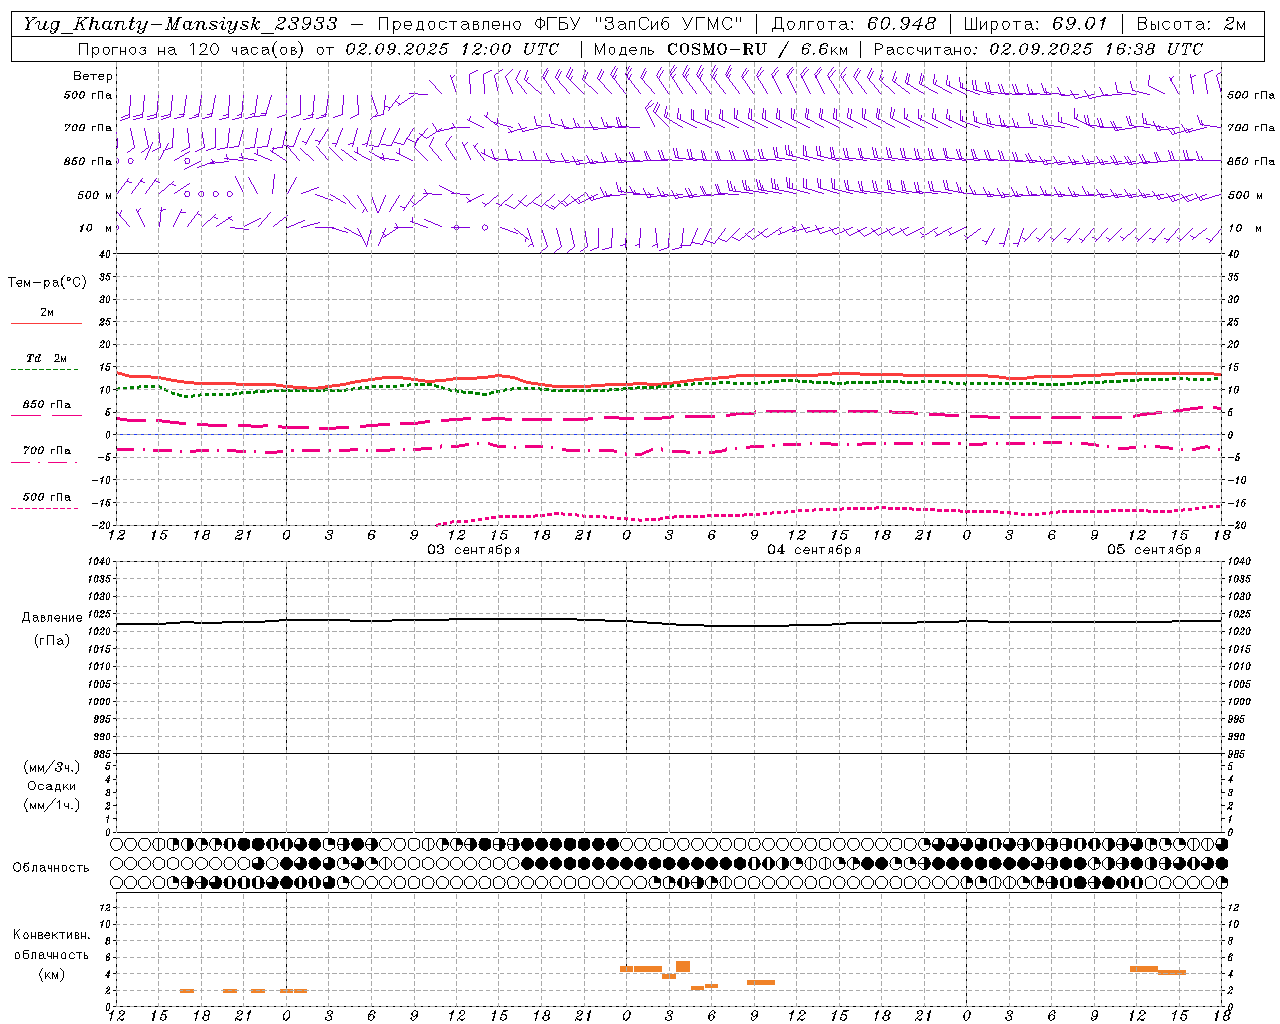Click the (мм/1ч.) precipitation unit label

[x=52, y=805]
